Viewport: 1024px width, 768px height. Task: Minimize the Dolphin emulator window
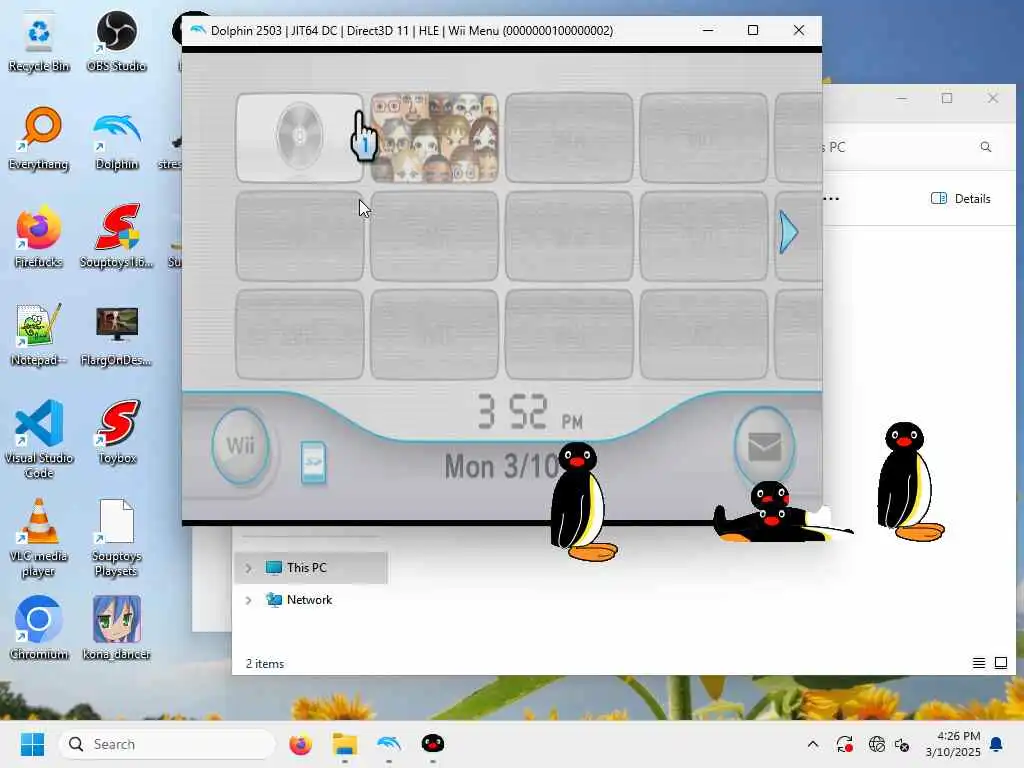(708, 30)
